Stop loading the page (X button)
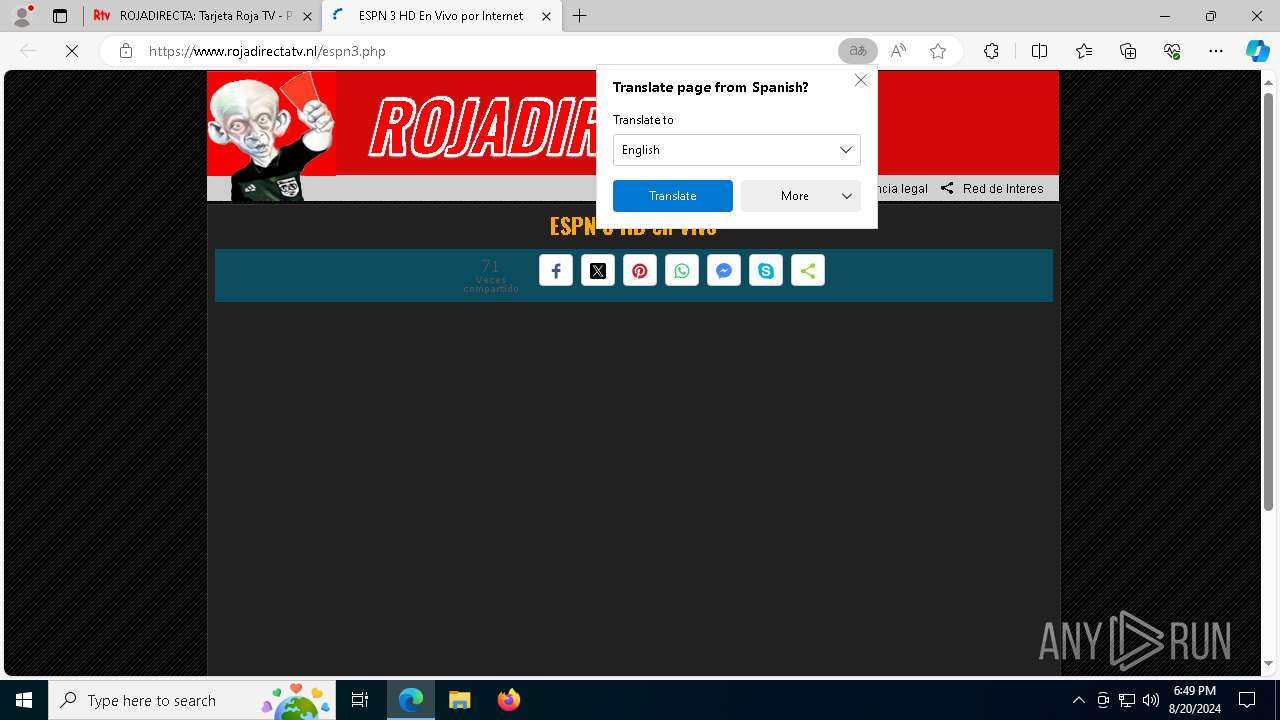The height and width of the screenshot is (720, 1280). [72, 51]
